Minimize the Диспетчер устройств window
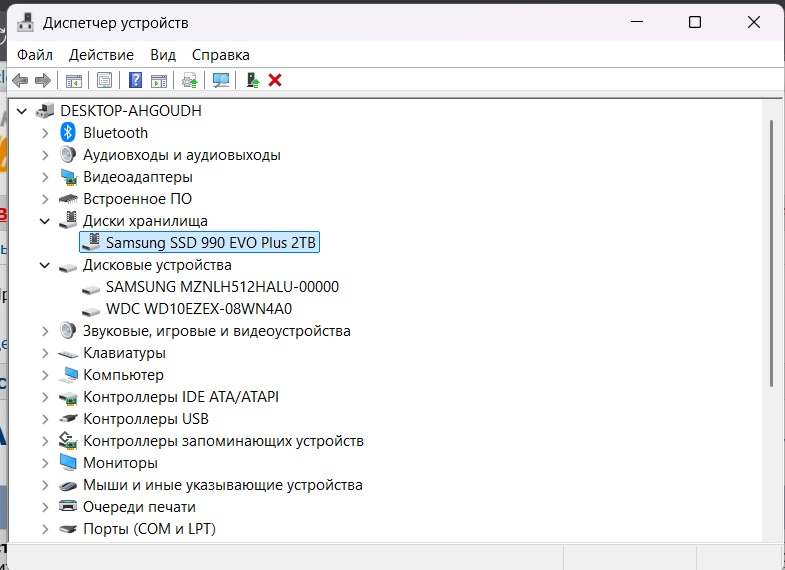 point(637,22)
